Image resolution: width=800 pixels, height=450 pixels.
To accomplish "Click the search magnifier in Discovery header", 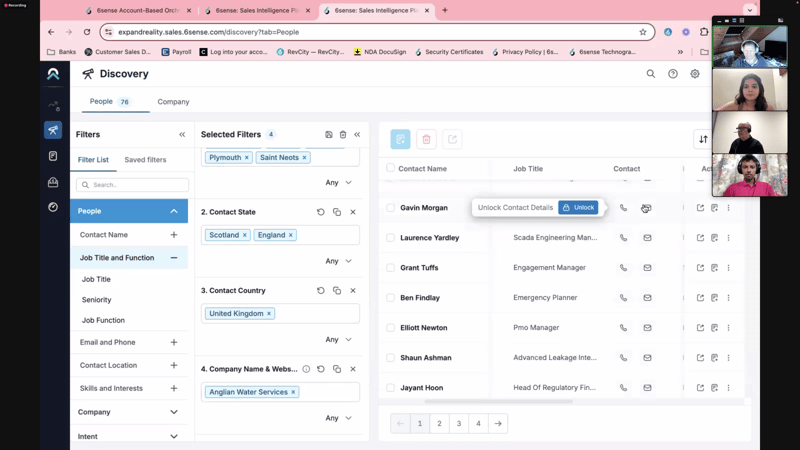I will click(x=651, y=74).
